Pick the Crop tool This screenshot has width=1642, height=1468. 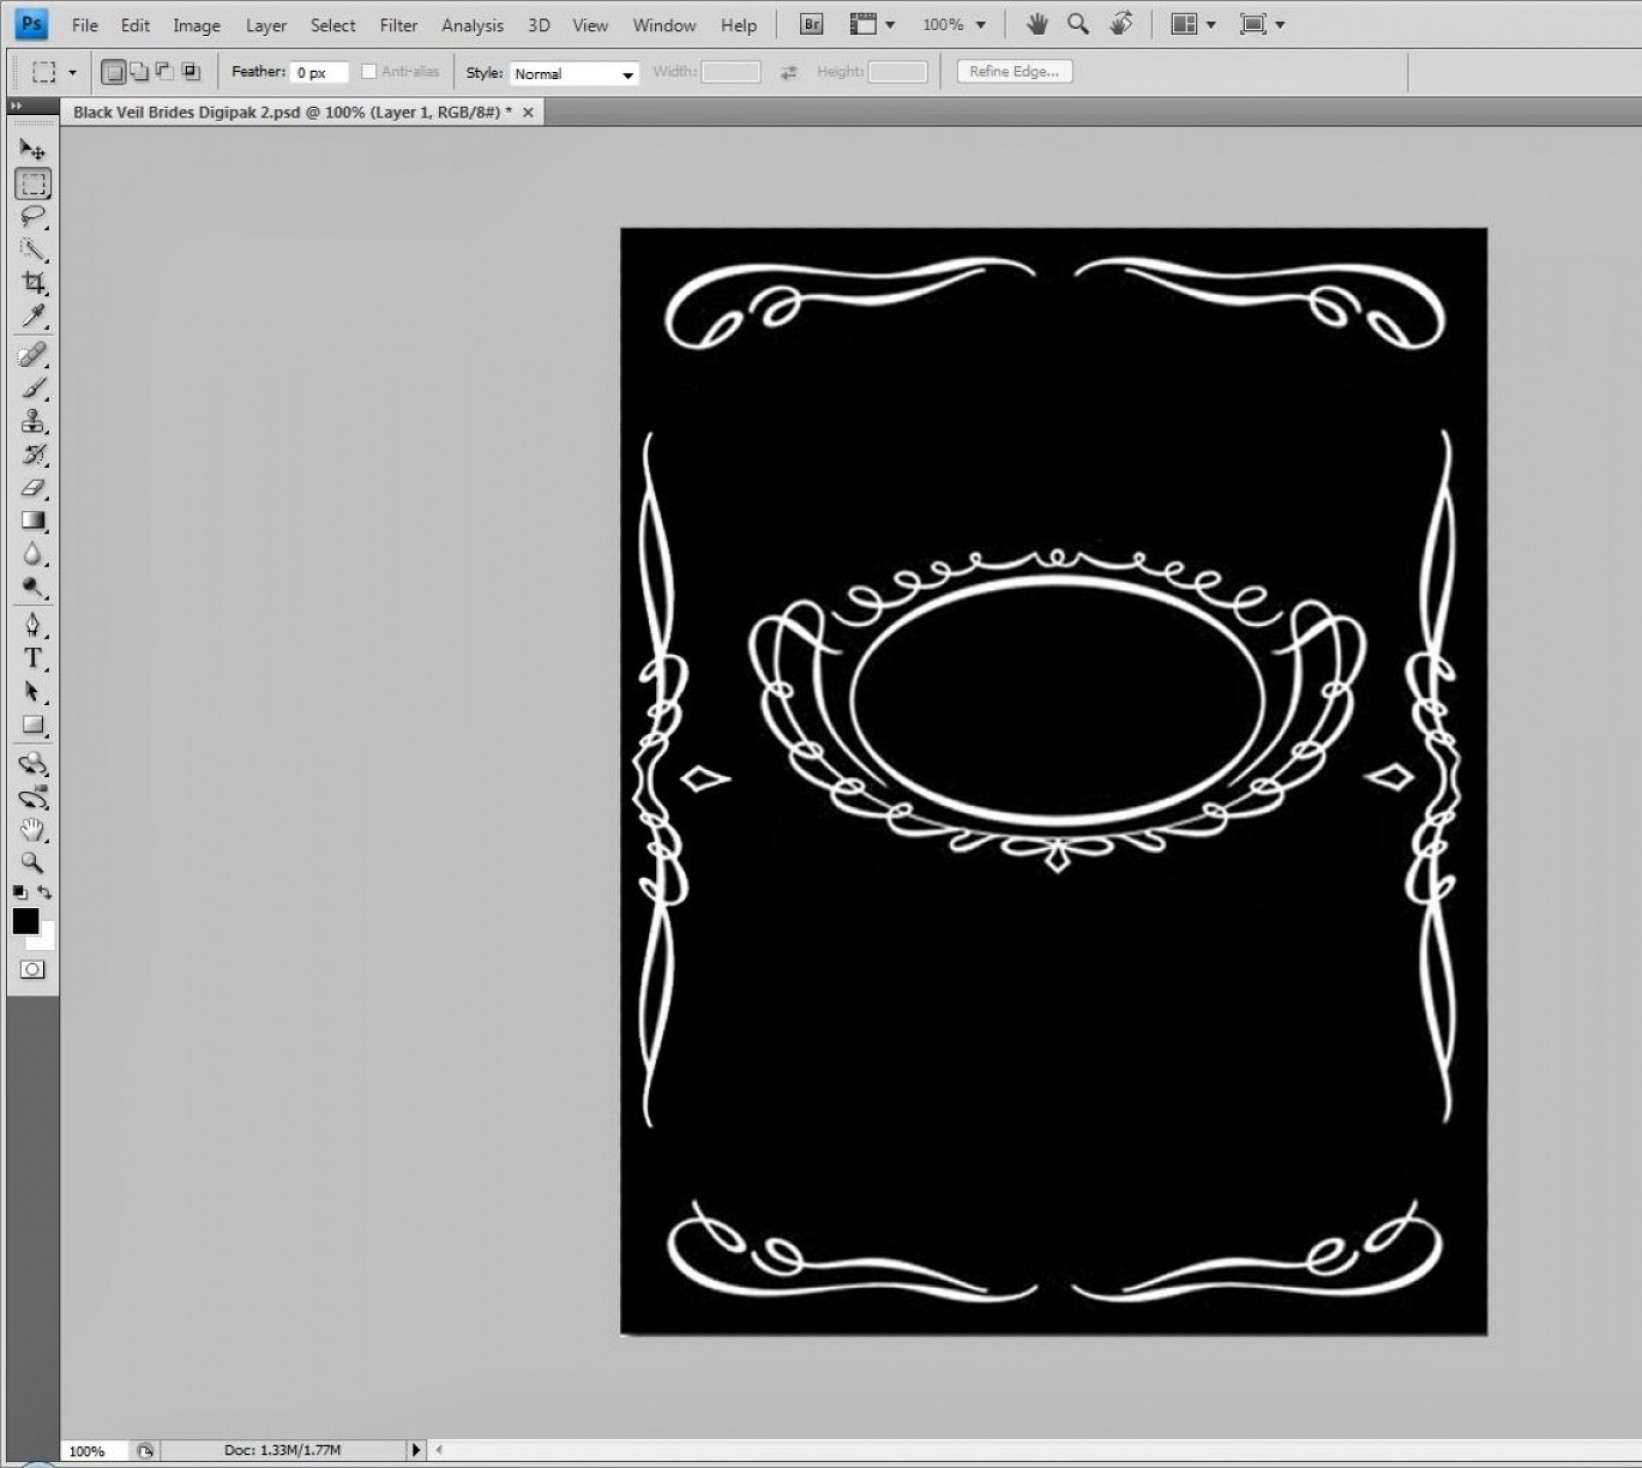[x=32, y=282]
